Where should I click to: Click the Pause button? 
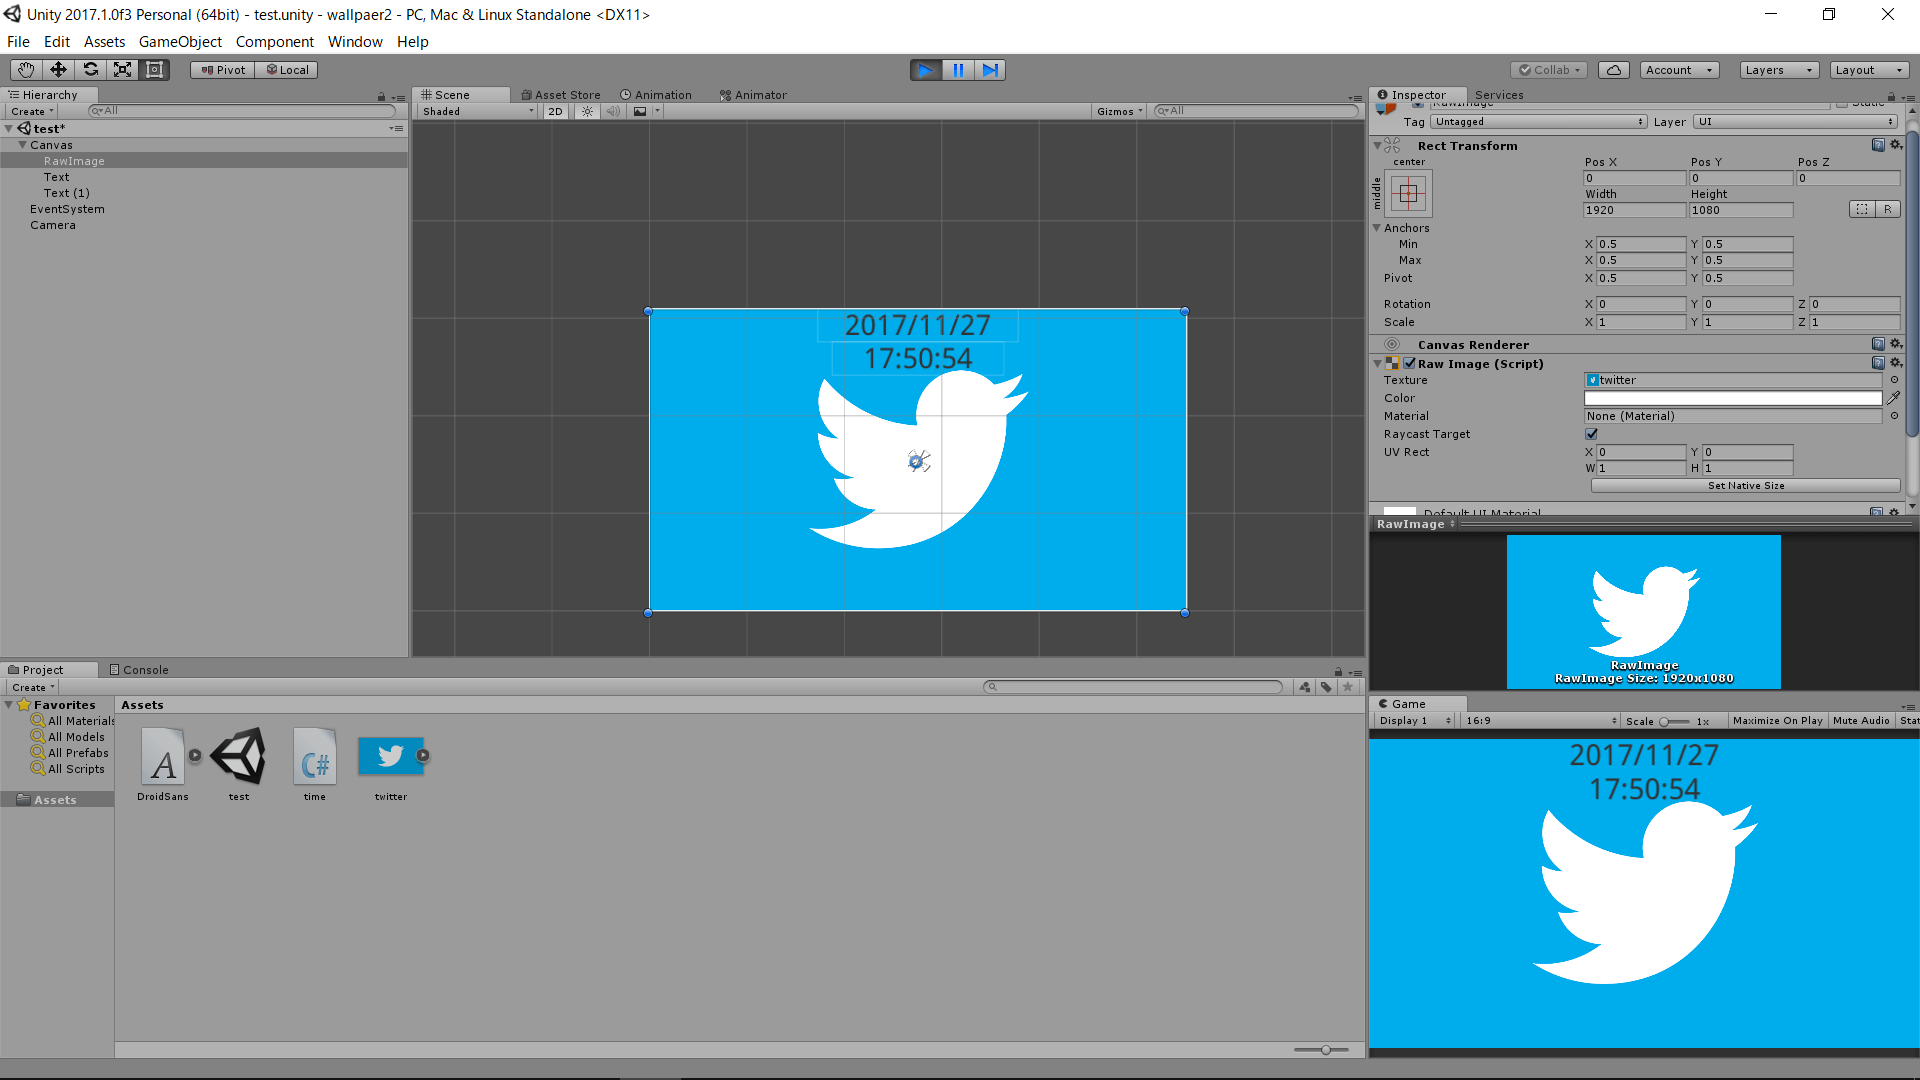[x=958, y=70]
